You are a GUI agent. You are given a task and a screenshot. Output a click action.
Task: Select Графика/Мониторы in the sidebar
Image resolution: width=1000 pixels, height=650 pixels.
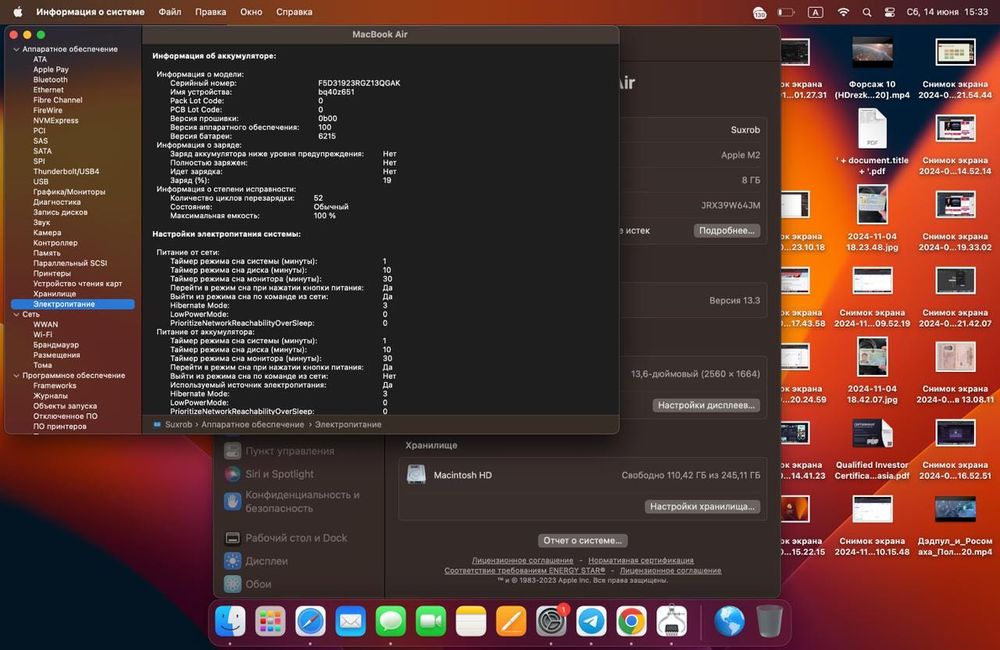click(70, 192)
